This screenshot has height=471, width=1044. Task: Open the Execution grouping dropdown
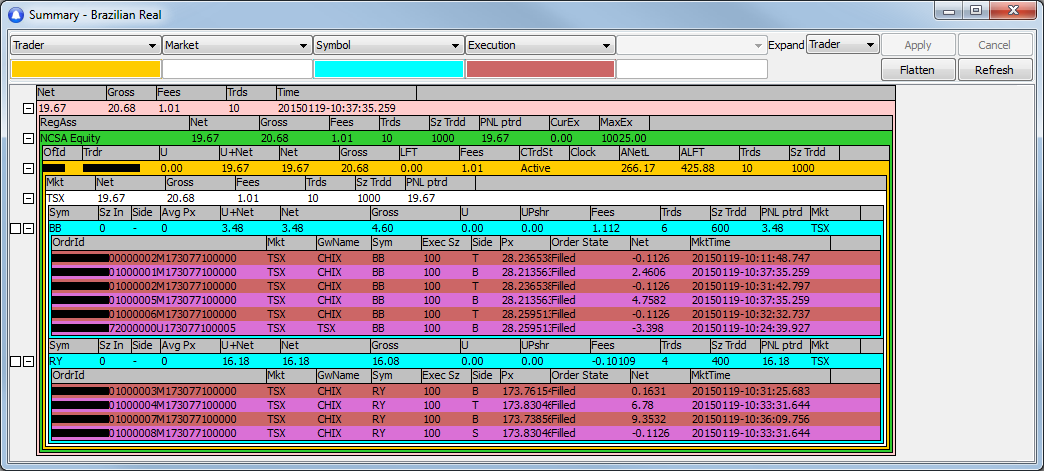coord(606,46)
